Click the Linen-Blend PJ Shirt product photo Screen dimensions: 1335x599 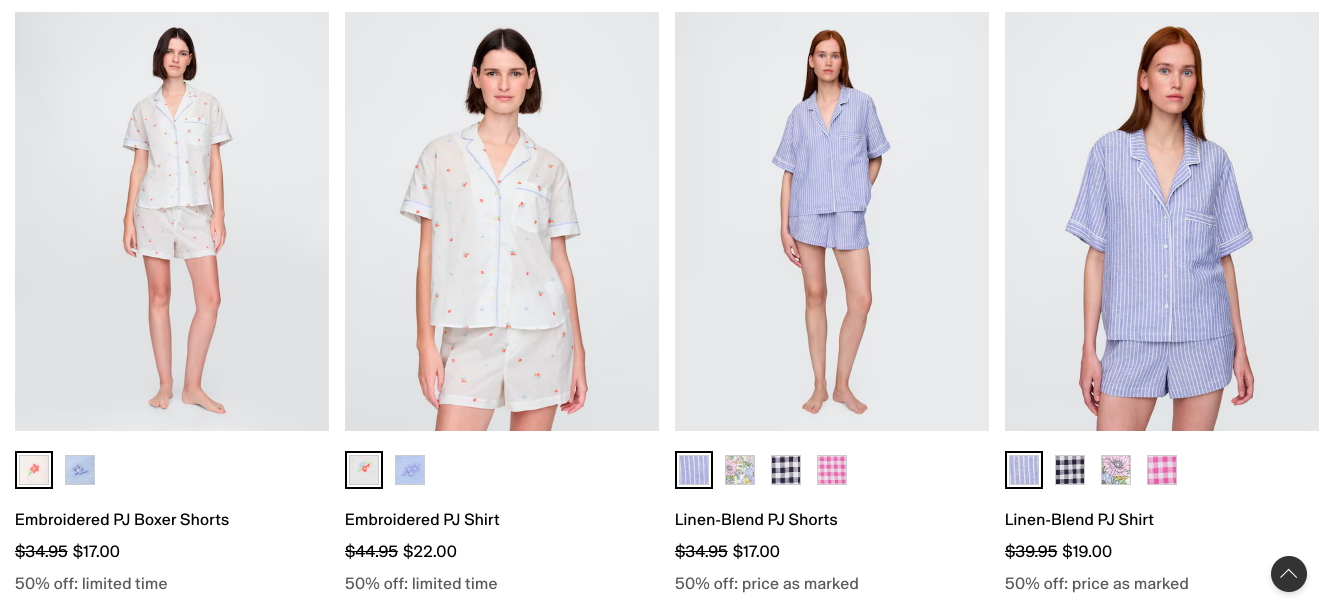(1162, 221)
